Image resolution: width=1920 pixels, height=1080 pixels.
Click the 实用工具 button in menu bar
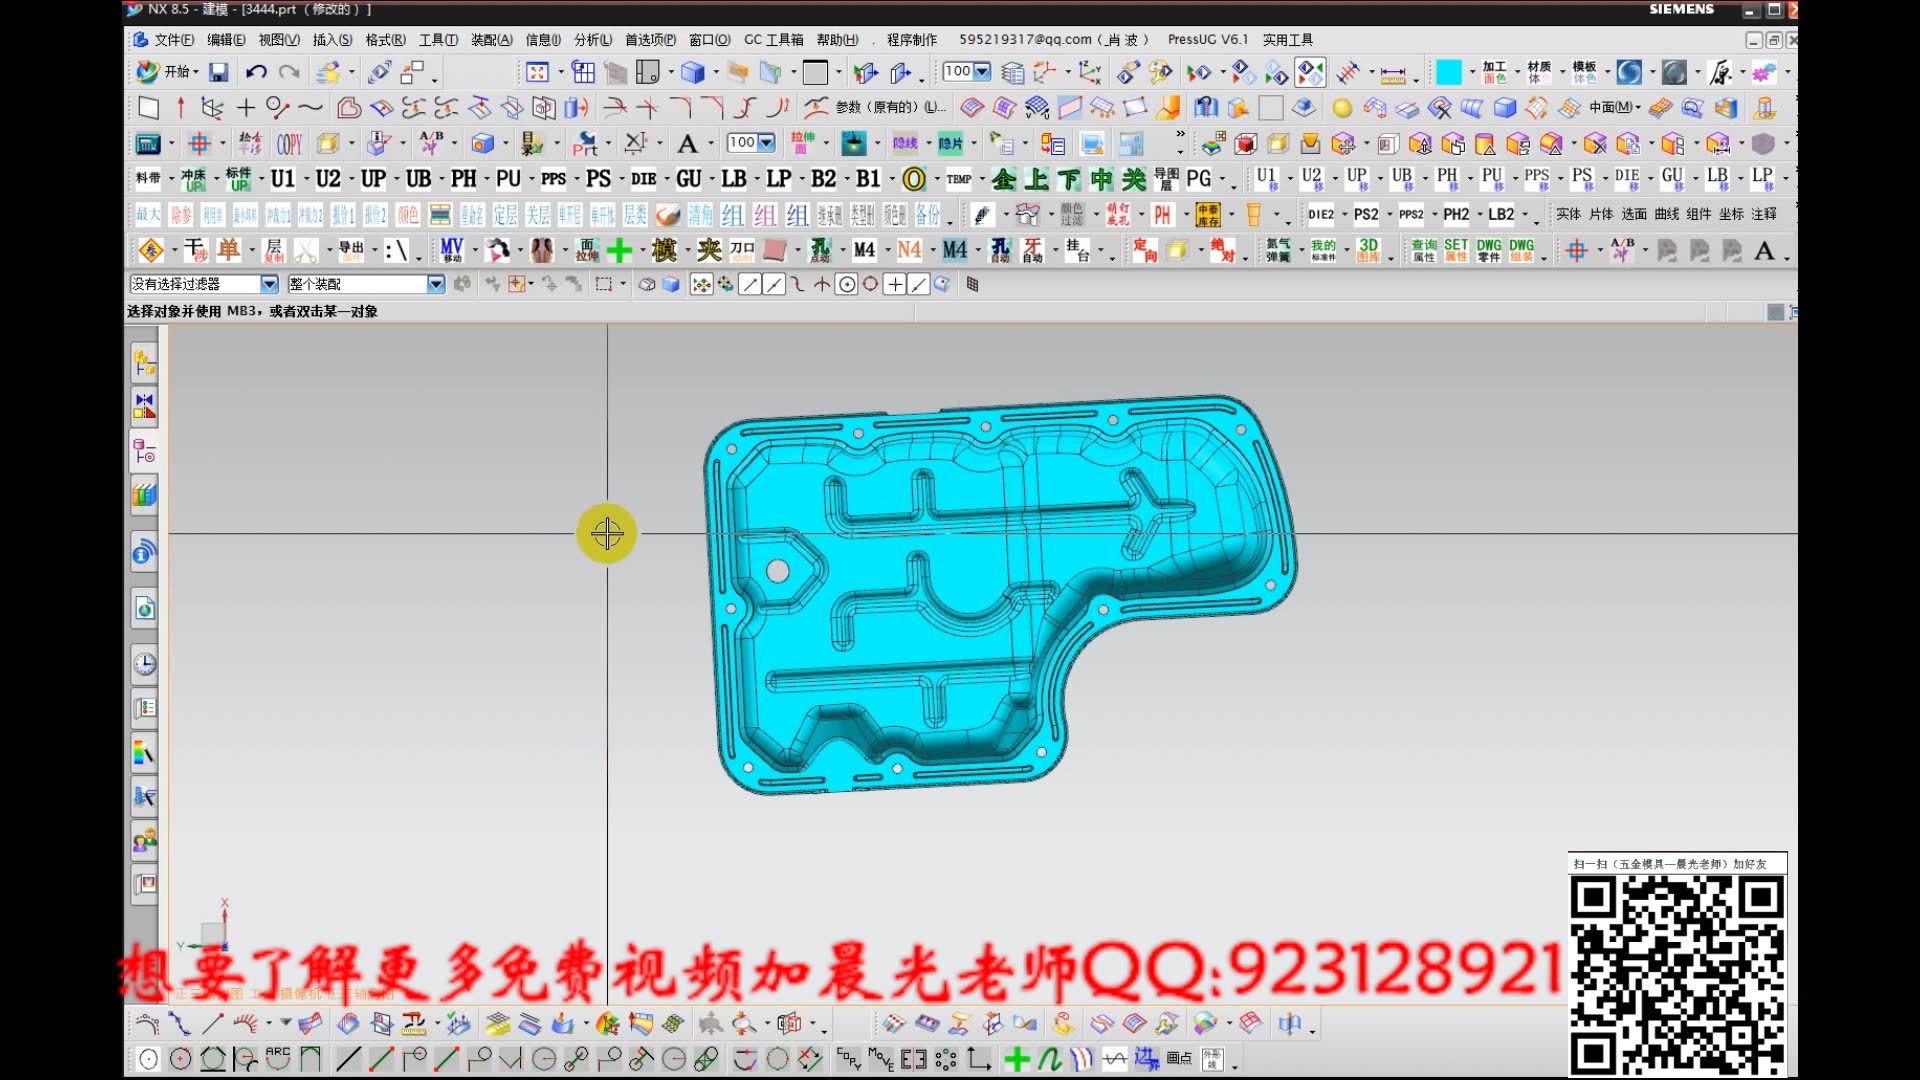[1287, 40]
